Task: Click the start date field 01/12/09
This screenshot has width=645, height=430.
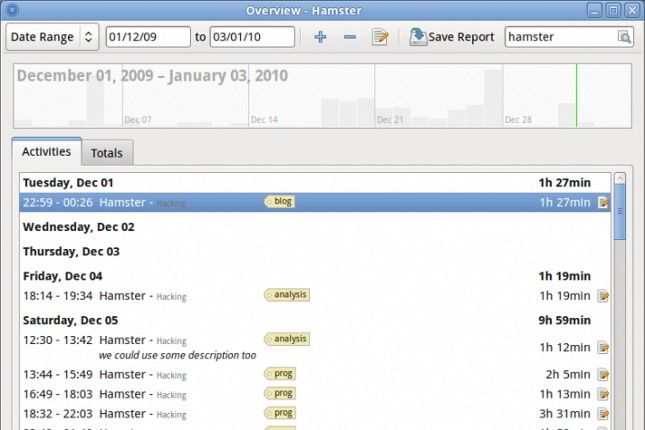Action: (x=148, y=37)
